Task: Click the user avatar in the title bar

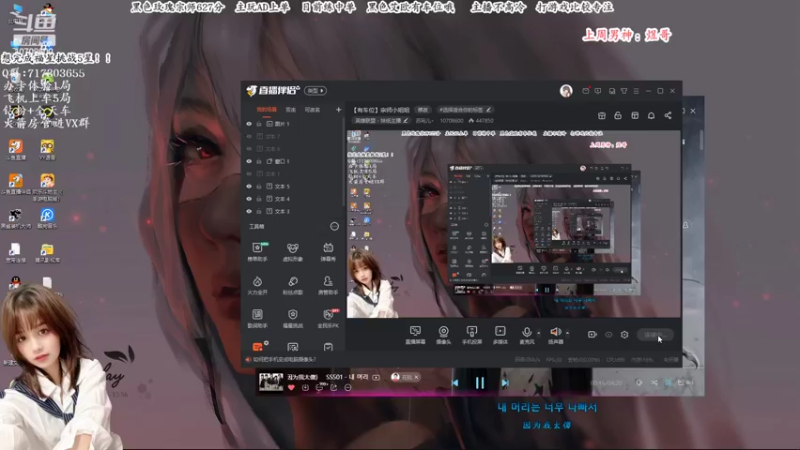Action: click(566, 91)
